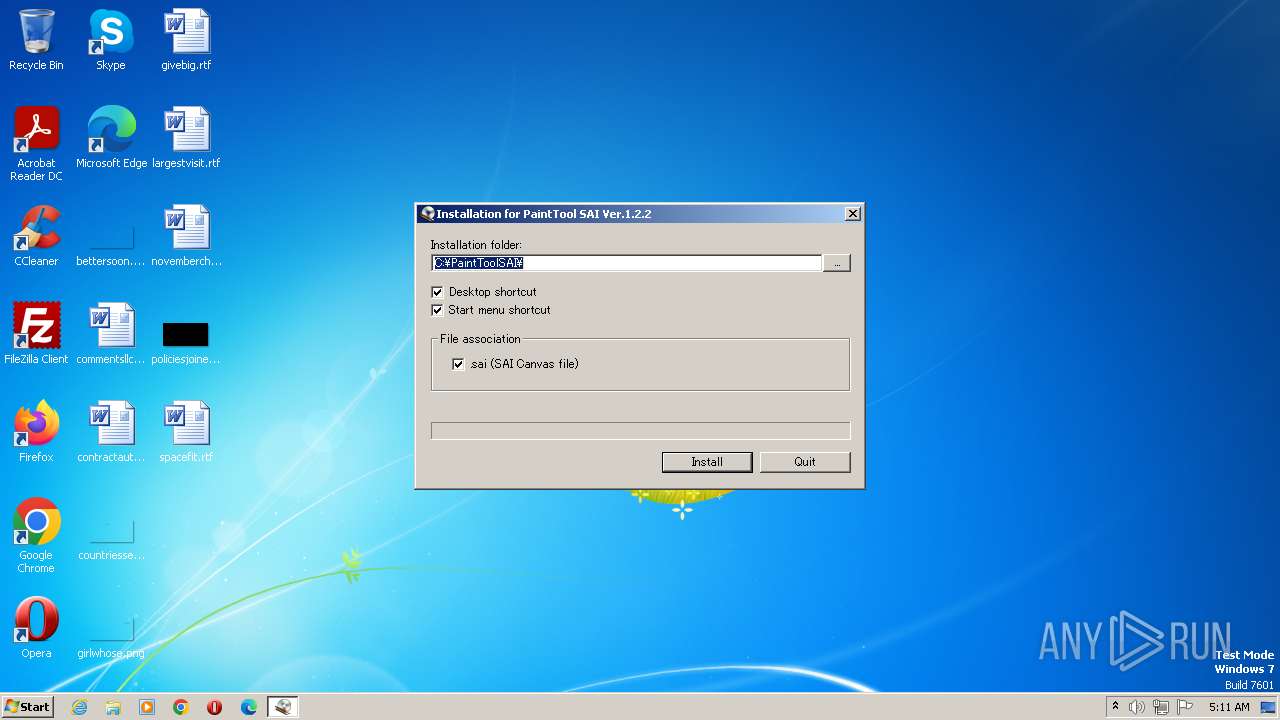
Task: Click the Quit button
Action: tap(805, 462)
